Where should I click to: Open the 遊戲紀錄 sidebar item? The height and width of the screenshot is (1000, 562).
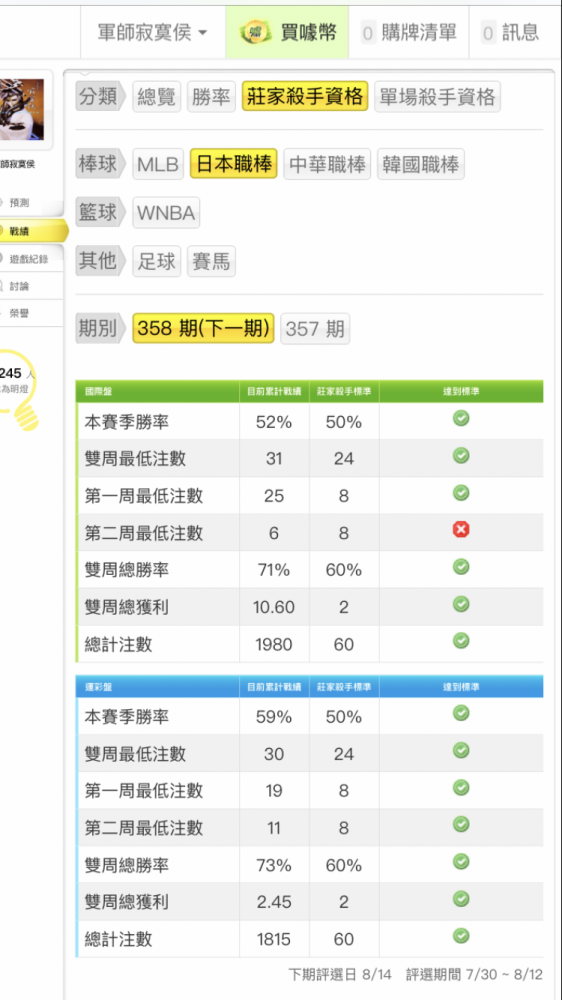pos(31,258)
